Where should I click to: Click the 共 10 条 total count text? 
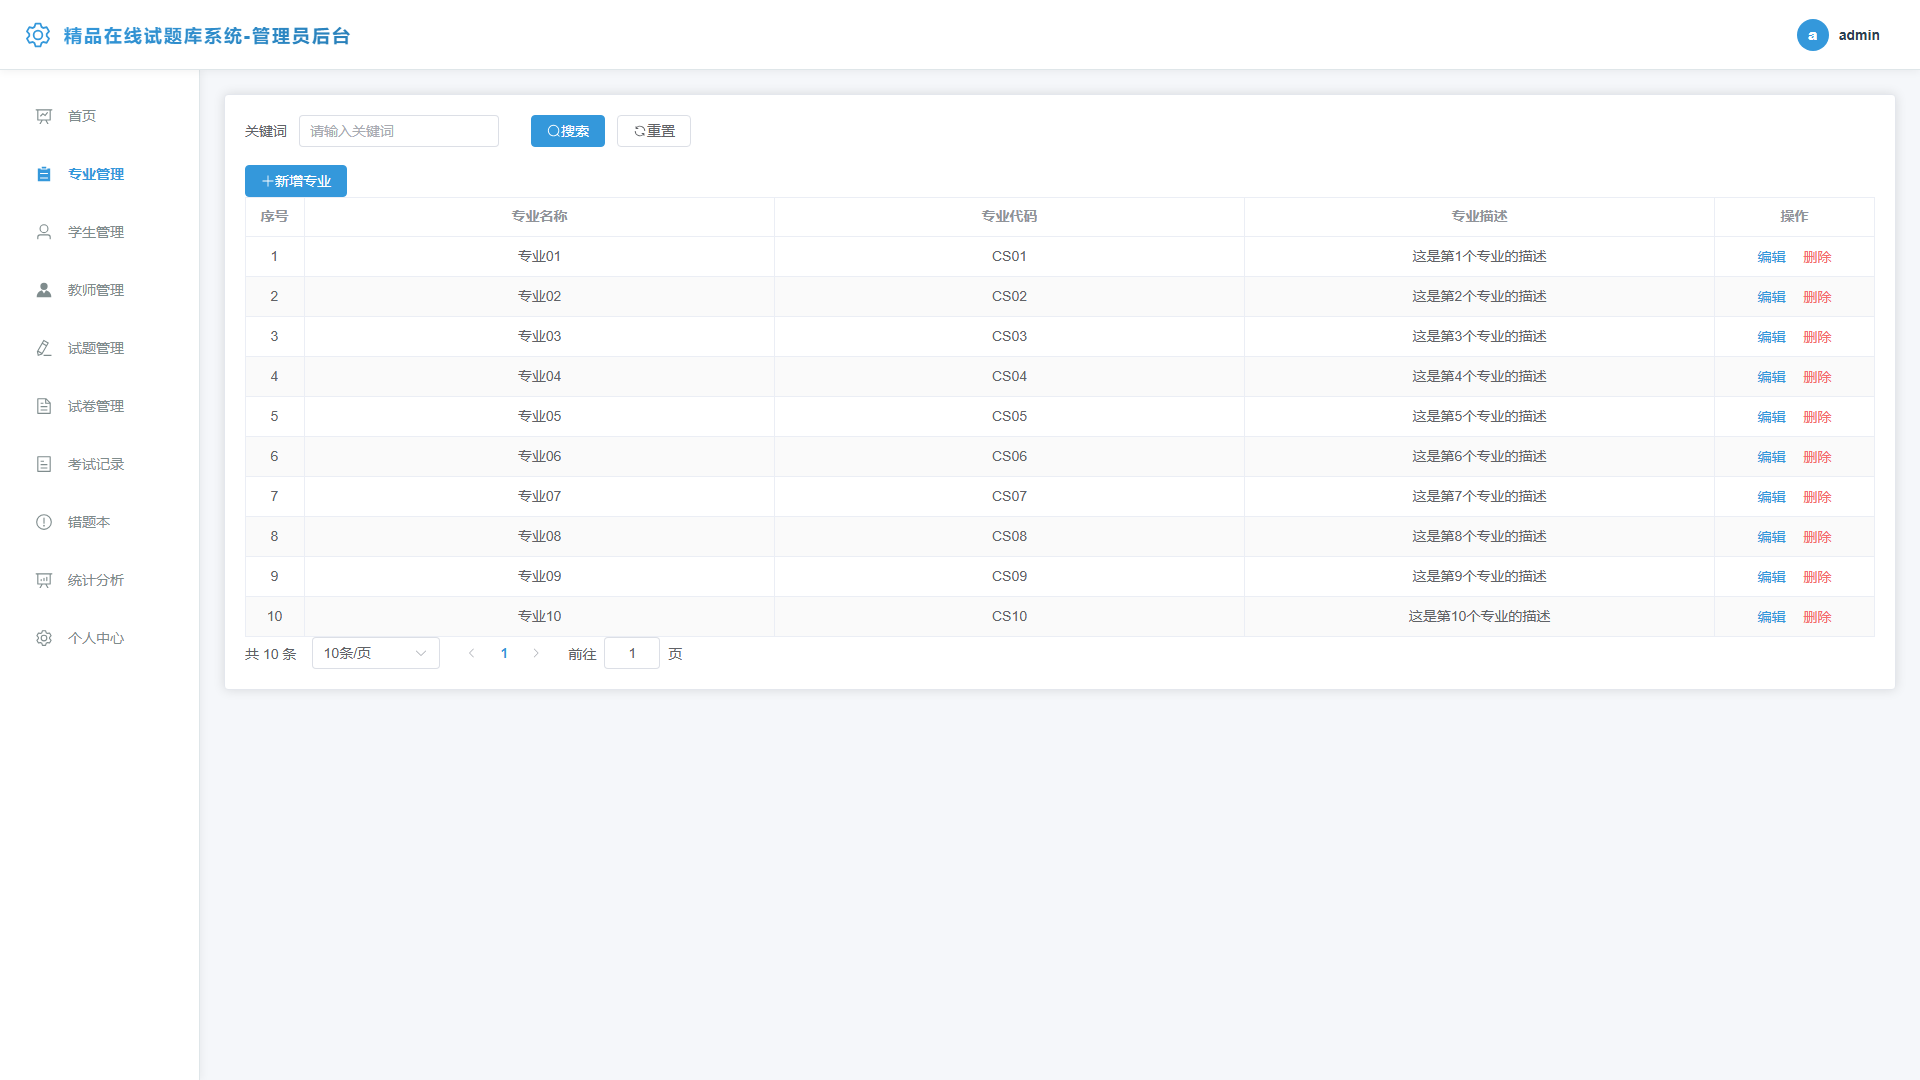pos(271,654)
